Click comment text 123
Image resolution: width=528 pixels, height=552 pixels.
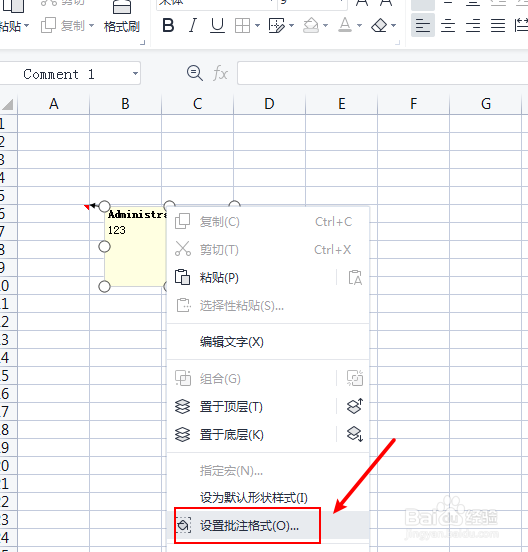click(117, 230)
